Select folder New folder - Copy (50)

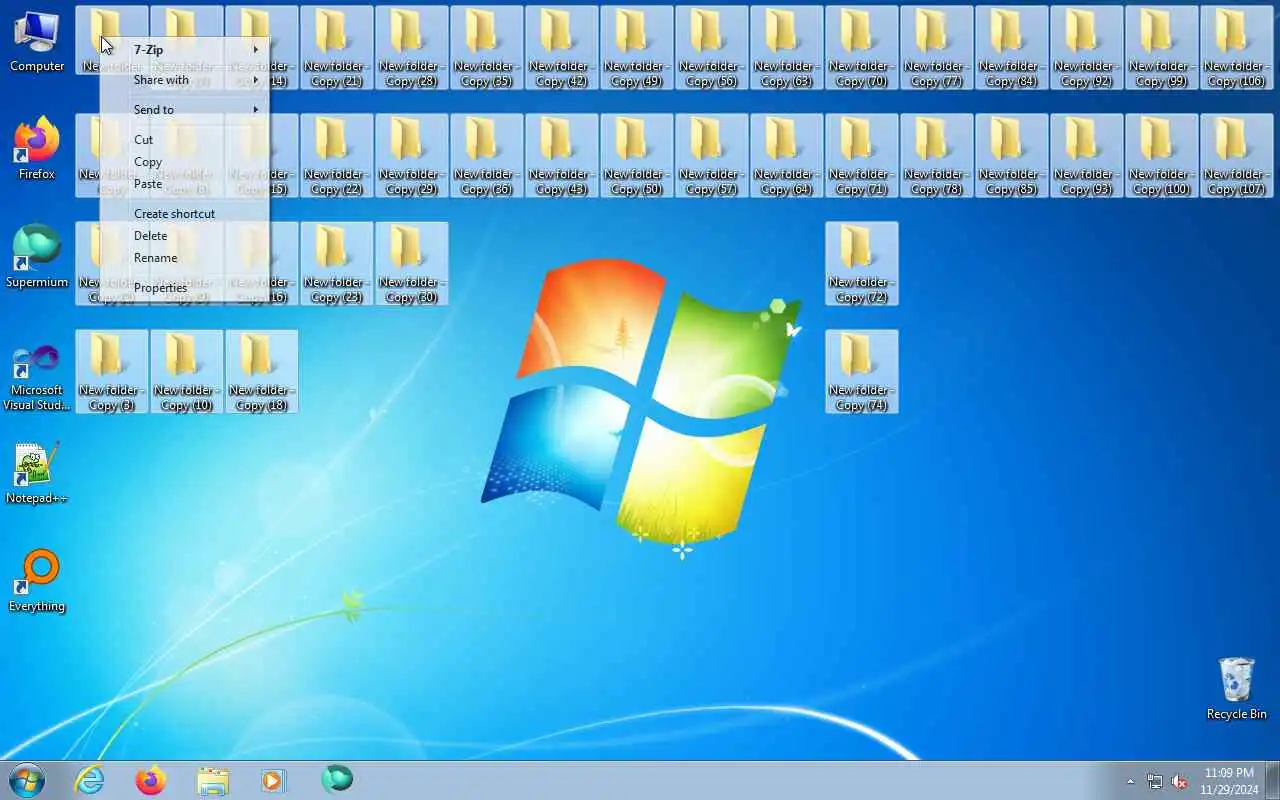tap(637, 156)
